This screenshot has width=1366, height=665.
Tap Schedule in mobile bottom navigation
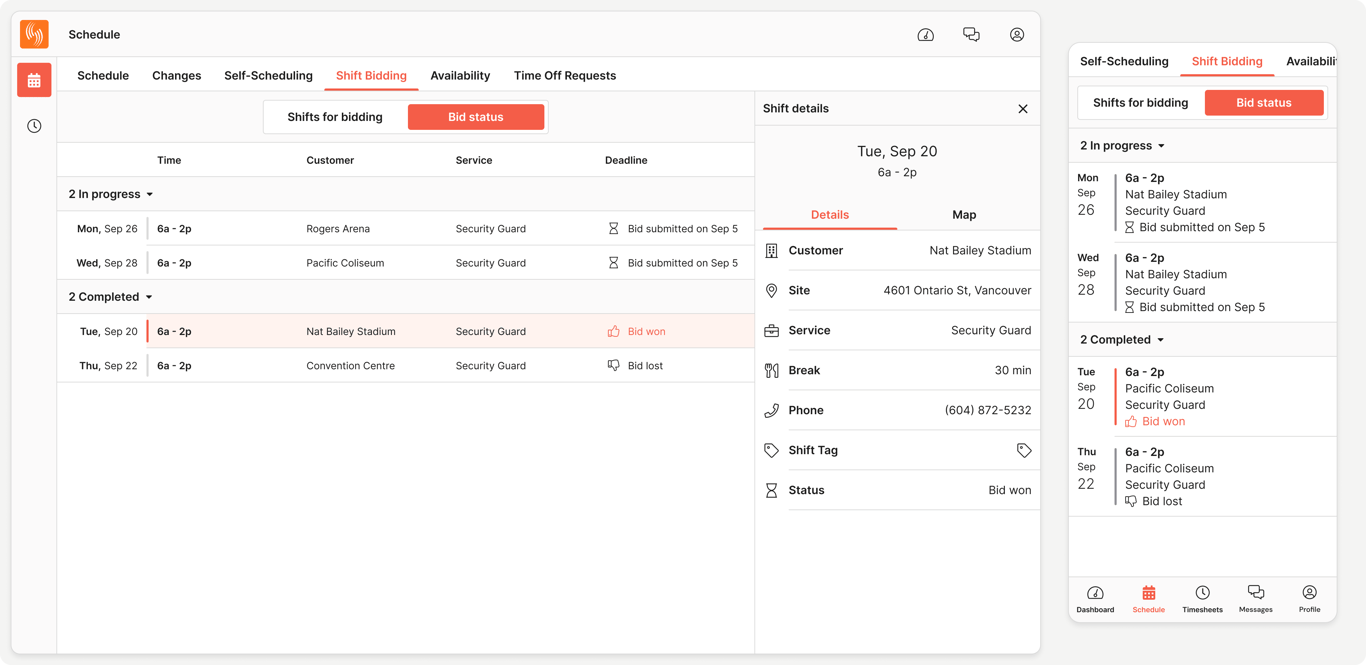[x=1149, y=599]
